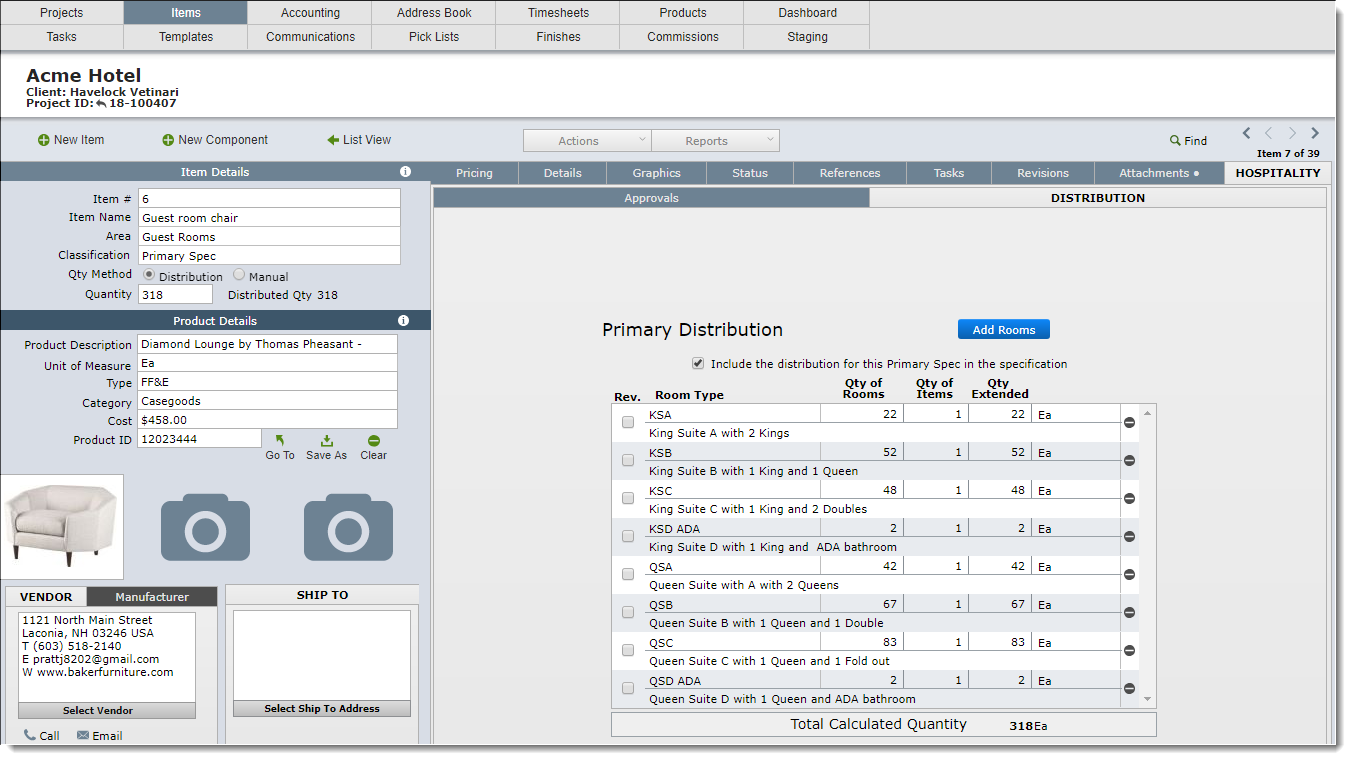This screenshot has height=760, width=1351.
Task: Remove the KSA room row
Action: pyautogui.click(x=1129, y=423)
